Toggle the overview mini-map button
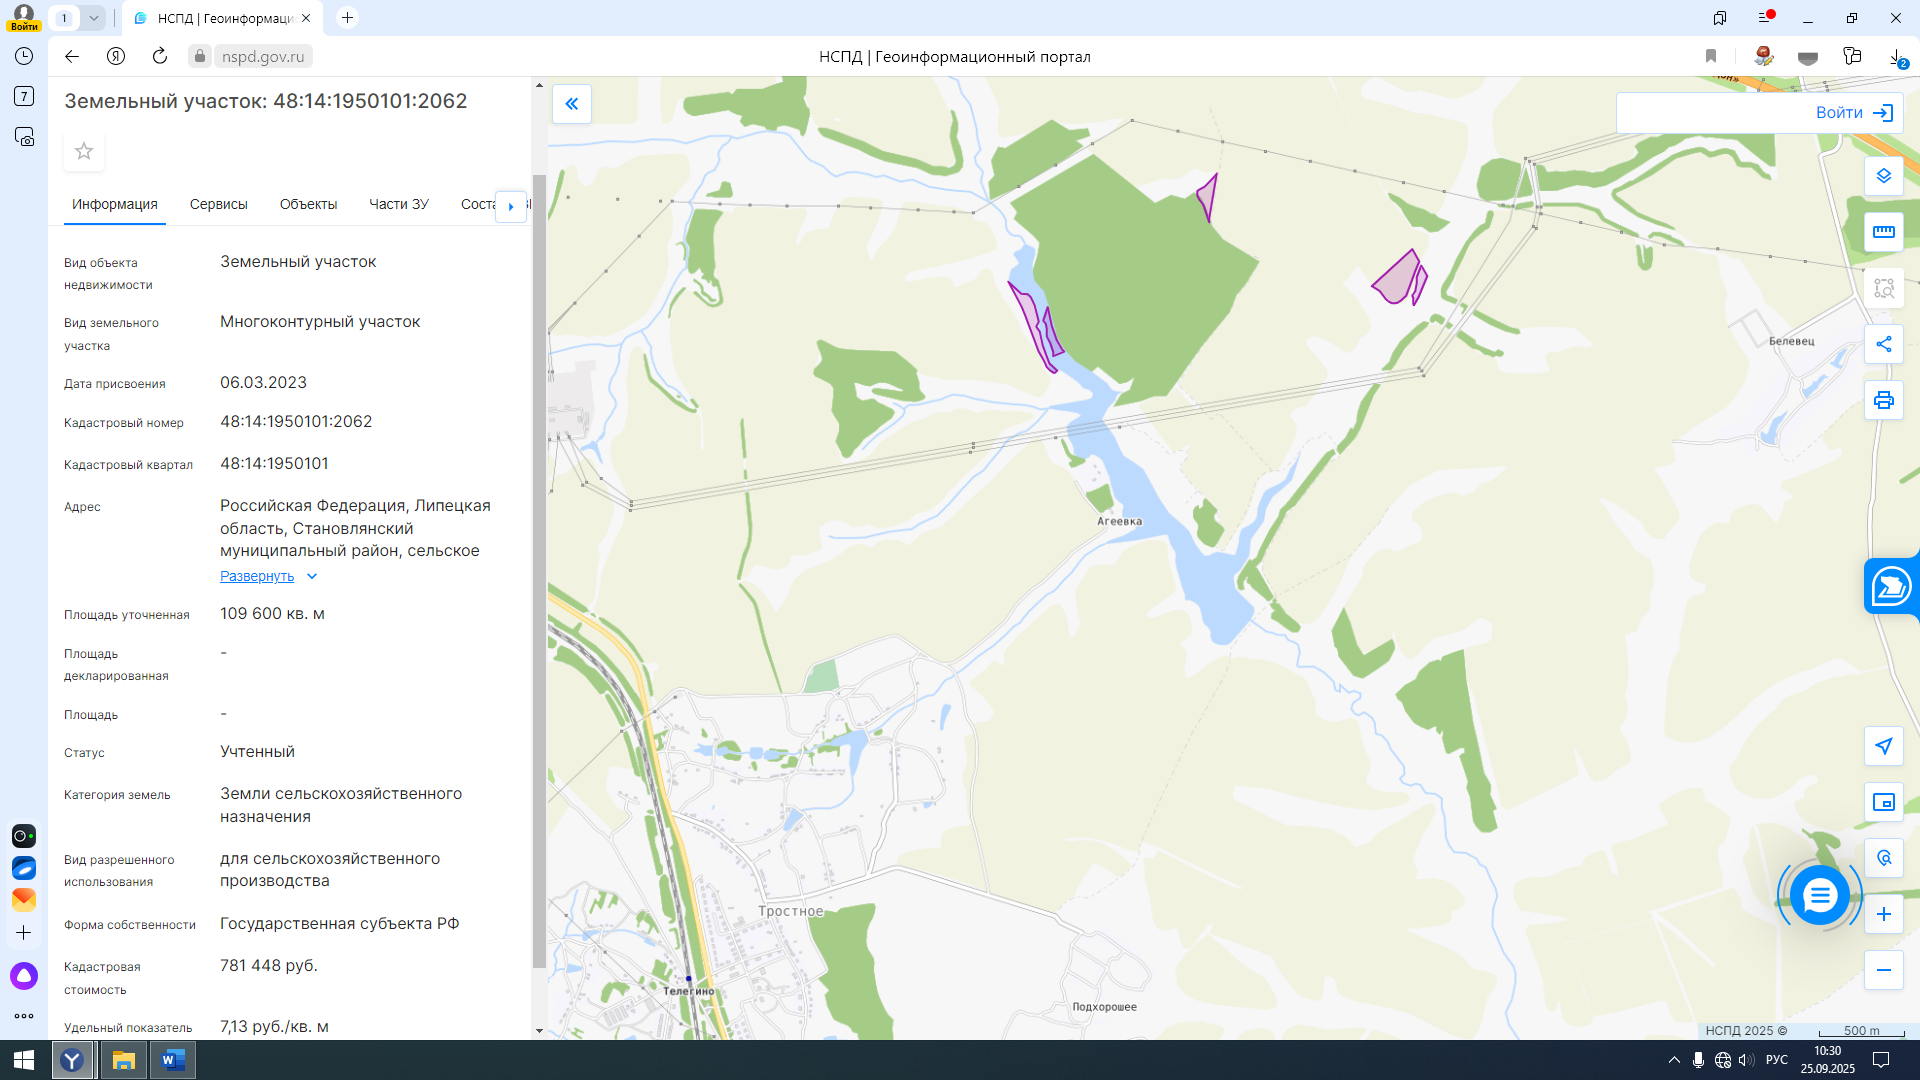The width and height of the screenshot is (1920, 1080). coord(1883,802)
